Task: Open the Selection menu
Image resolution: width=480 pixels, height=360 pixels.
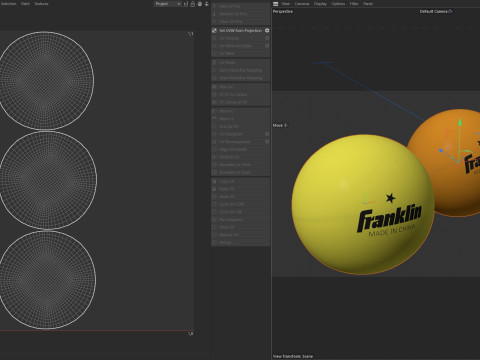Action: (8, 4)
